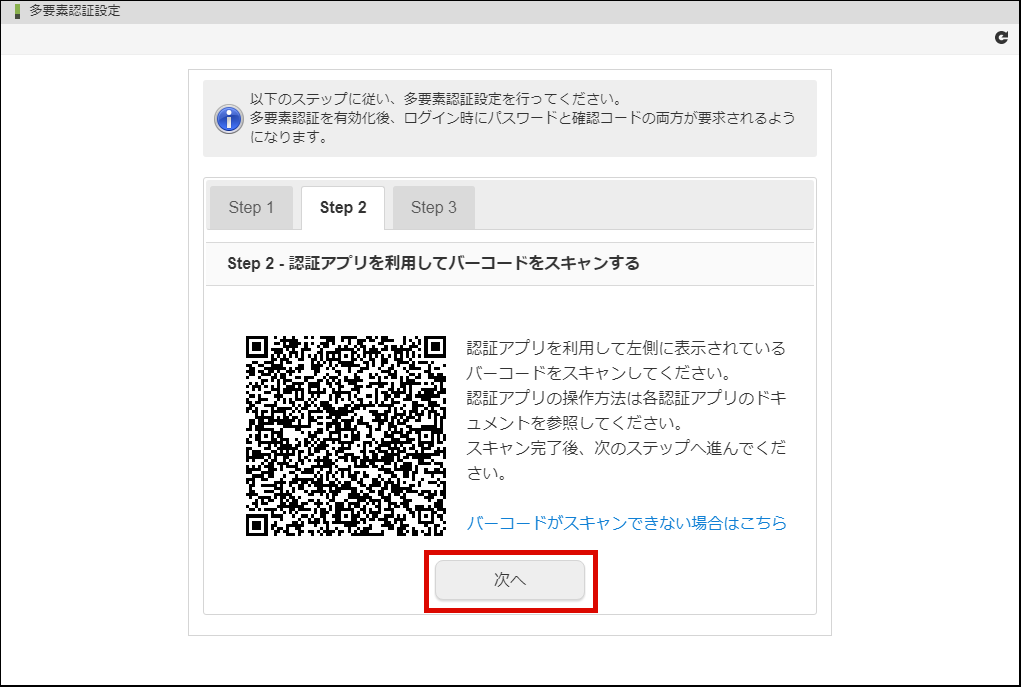This screenshot has width=1021, height=687.
Task: Open the バーコードがスキャンできない場合はこちら link
Action: click(x=626, y=523)
